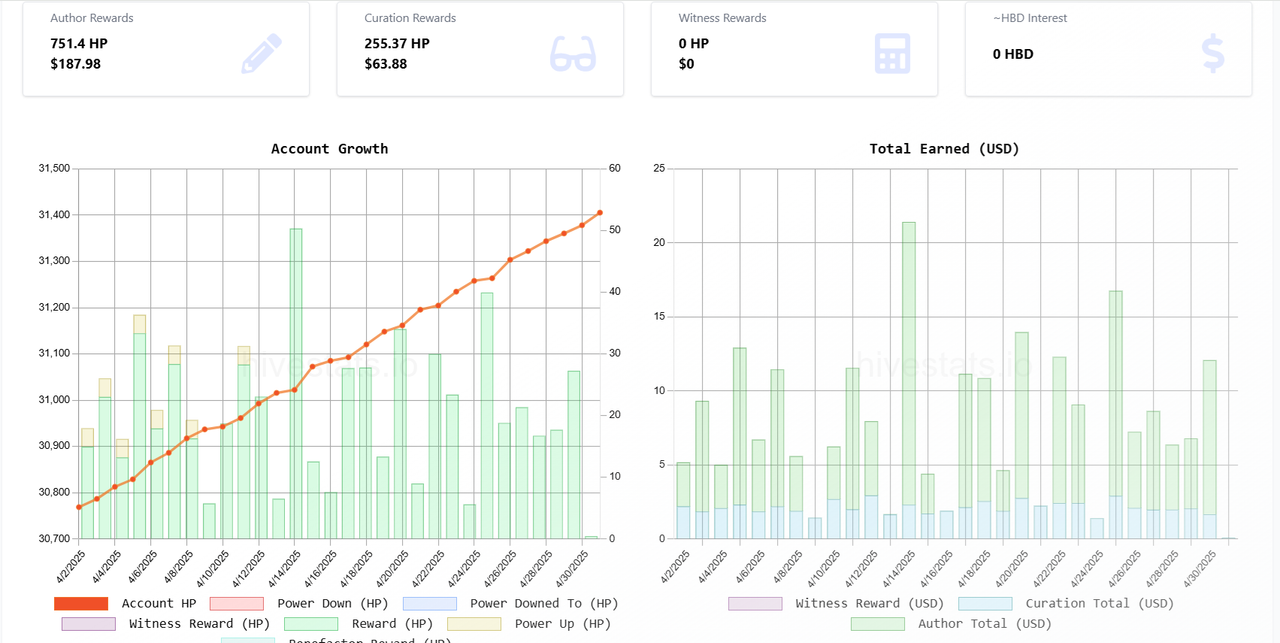Image resolution: width=1280 pixels, height=643 pixels.
Task: Toggle the Witness Reward (USD) legend item
Action: click(x=837, y=604)
